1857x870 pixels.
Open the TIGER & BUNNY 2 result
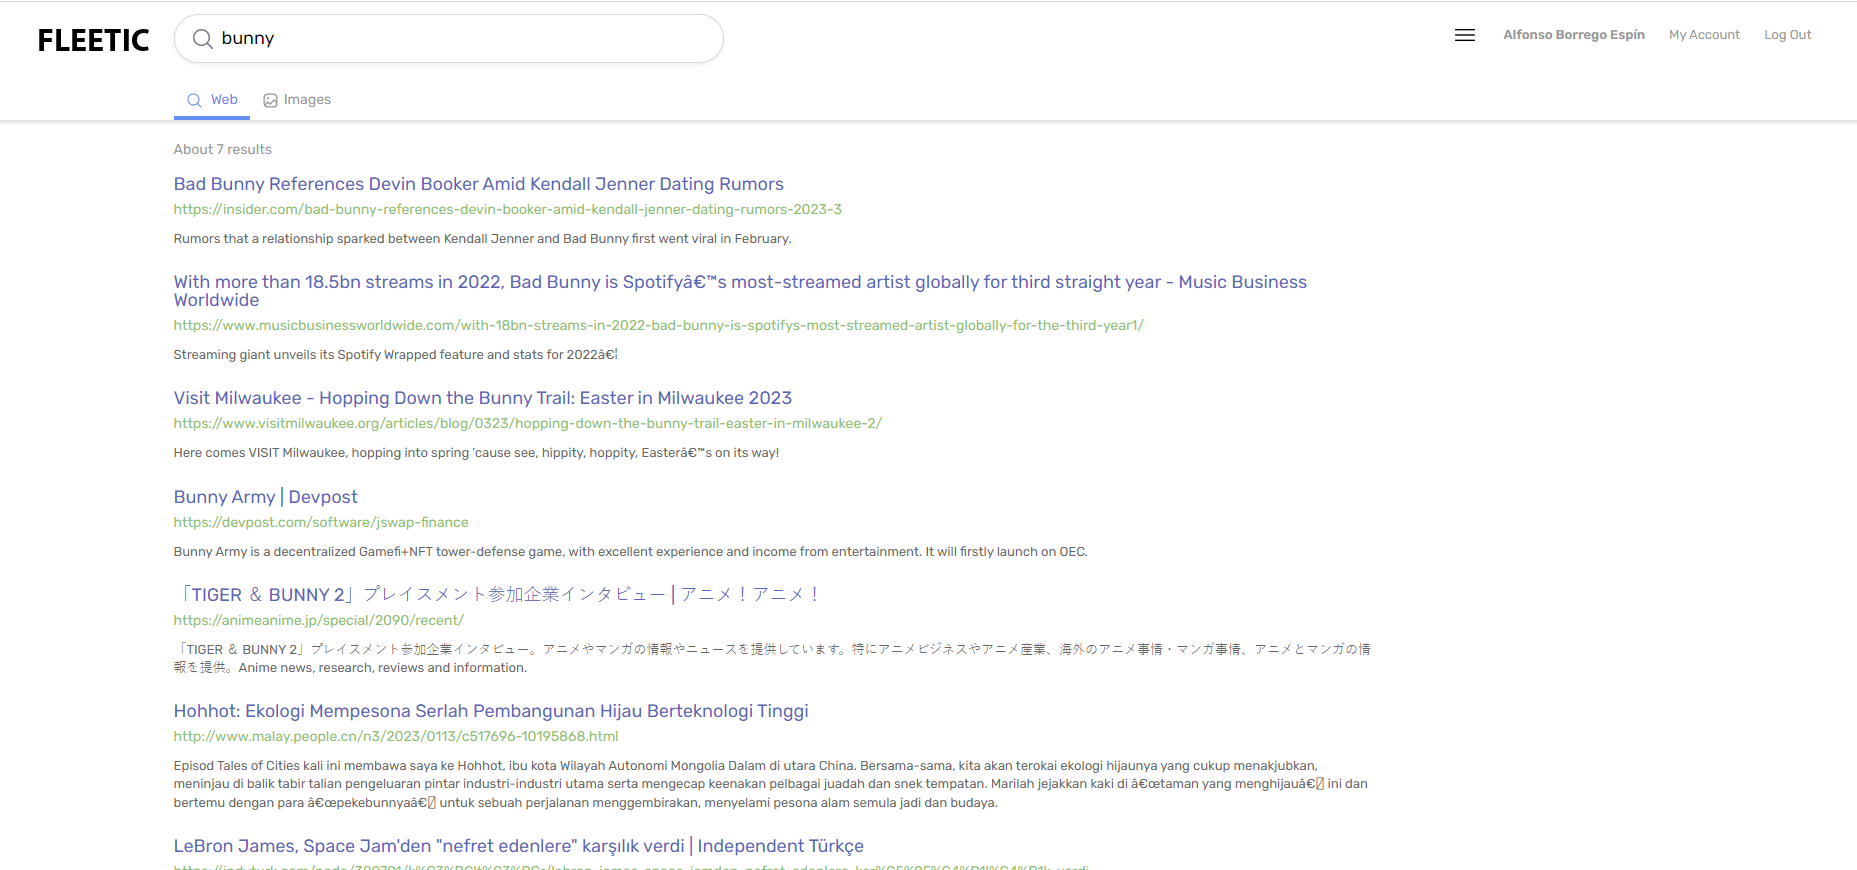point(500,595)
